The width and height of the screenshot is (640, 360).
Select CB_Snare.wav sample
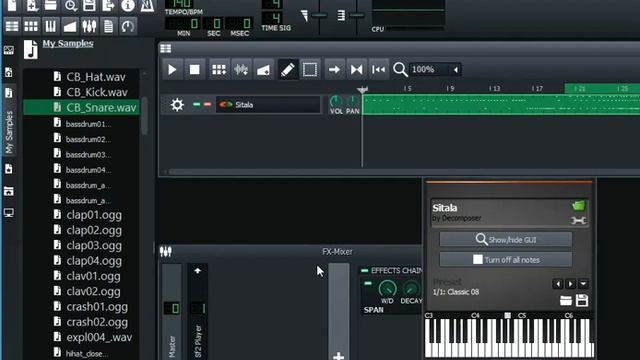pos(82,107)
